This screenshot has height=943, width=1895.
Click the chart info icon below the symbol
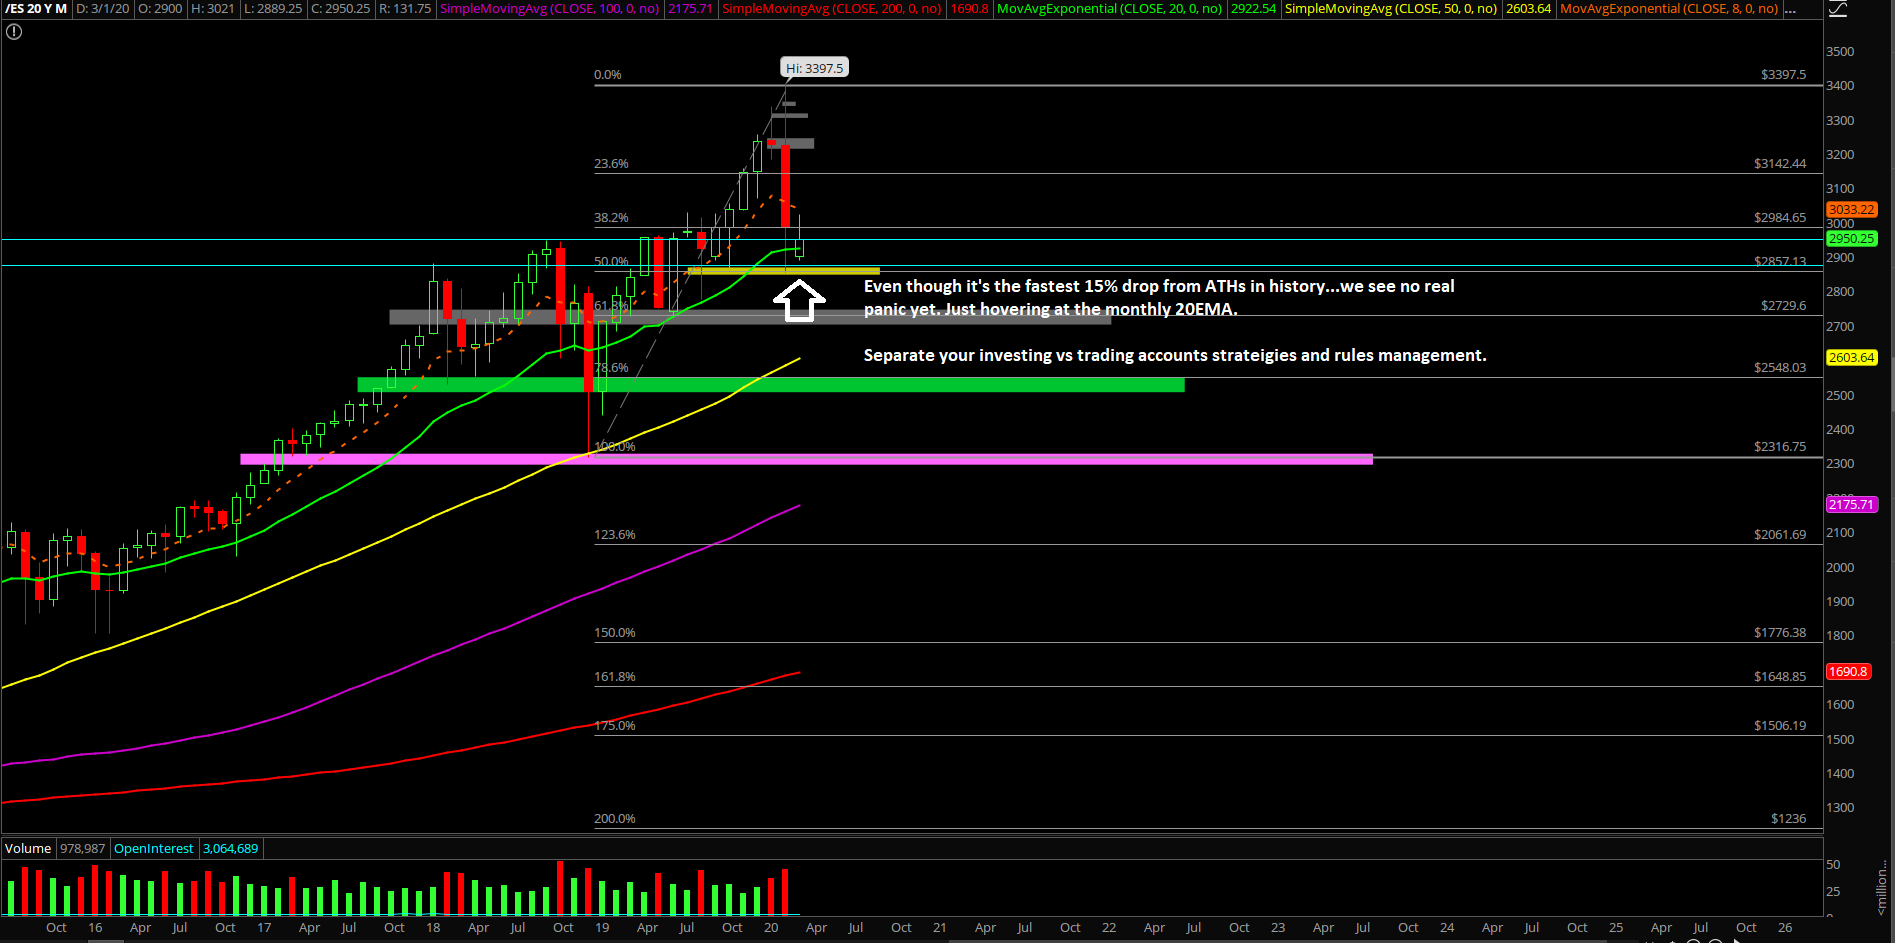14,32
